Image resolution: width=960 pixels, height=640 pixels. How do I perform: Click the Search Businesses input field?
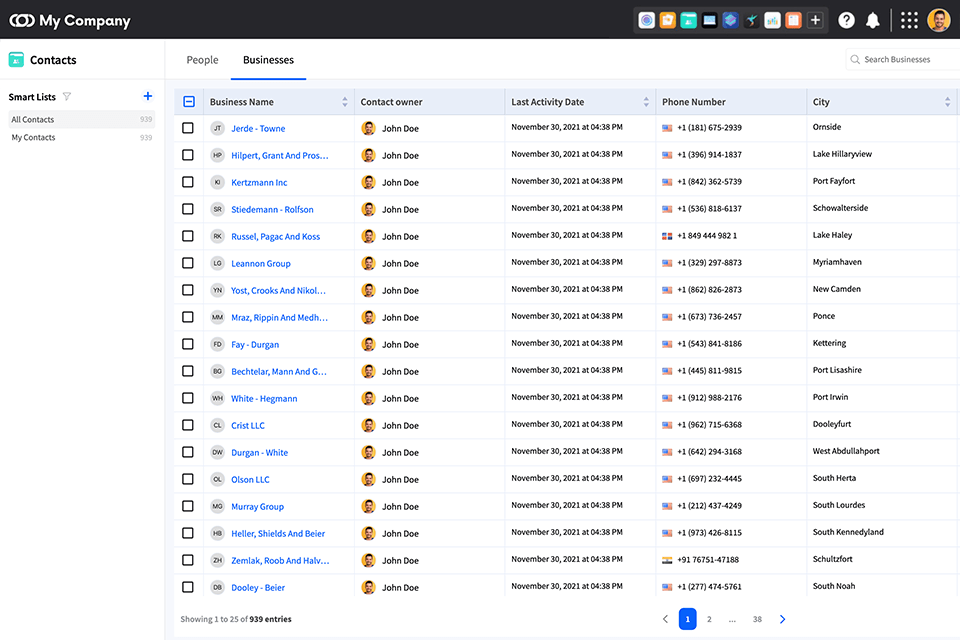click(x=902, y=59)
